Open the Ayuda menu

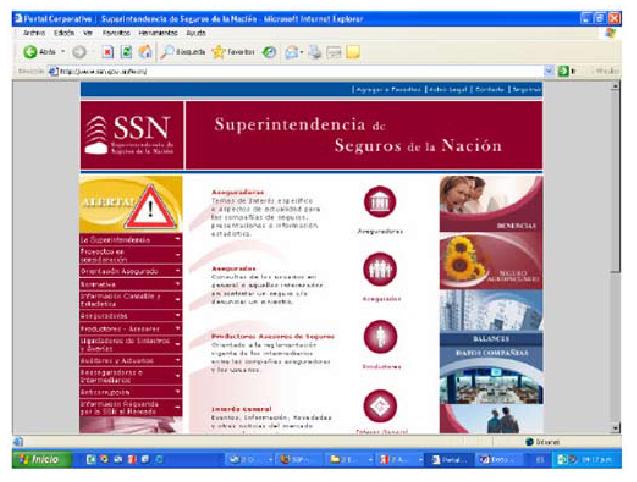pos(196,33)
